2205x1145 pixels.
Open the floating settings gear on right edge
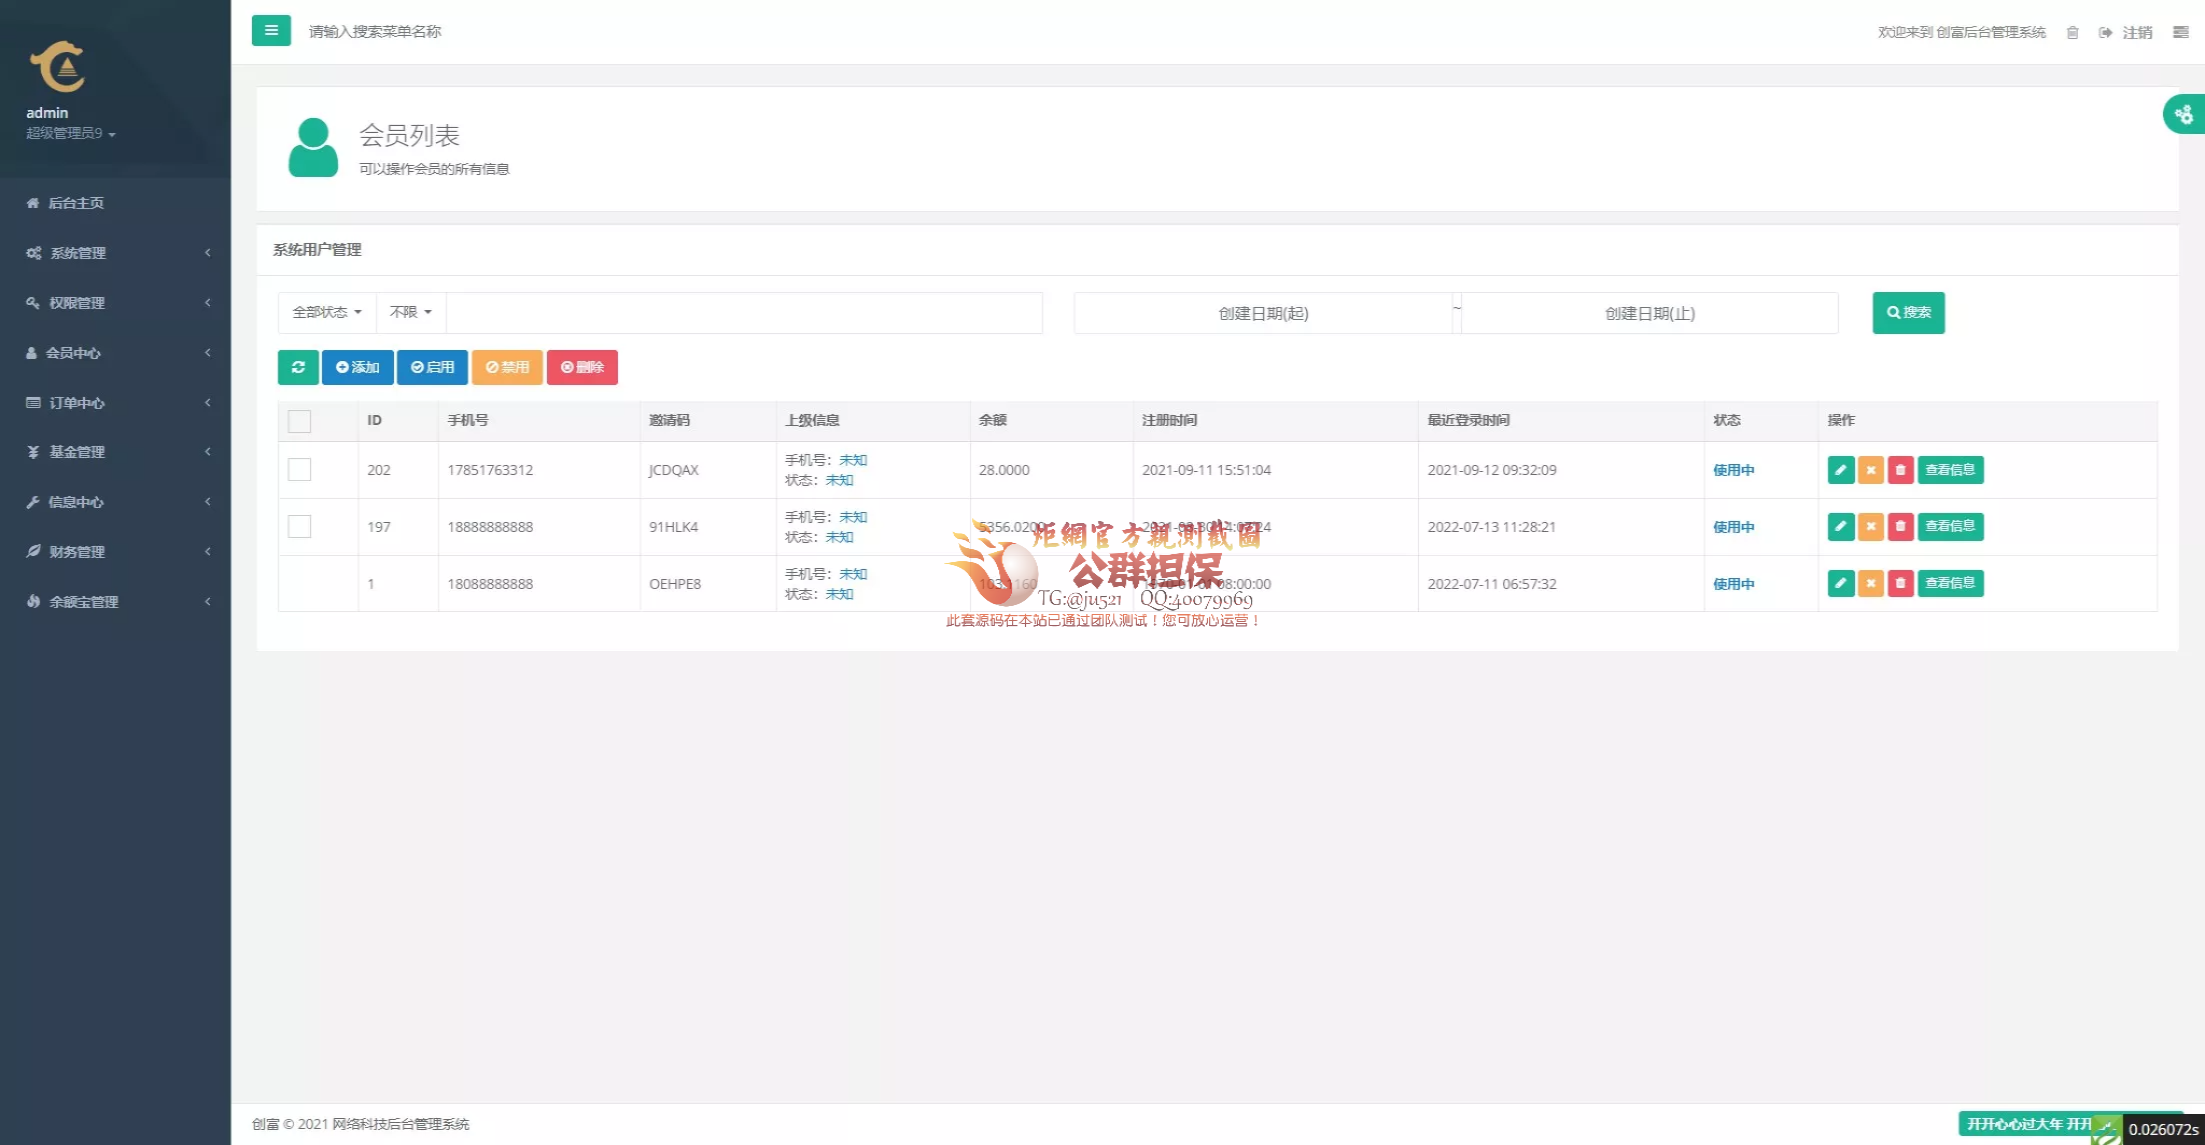(x=2184, y=114)
